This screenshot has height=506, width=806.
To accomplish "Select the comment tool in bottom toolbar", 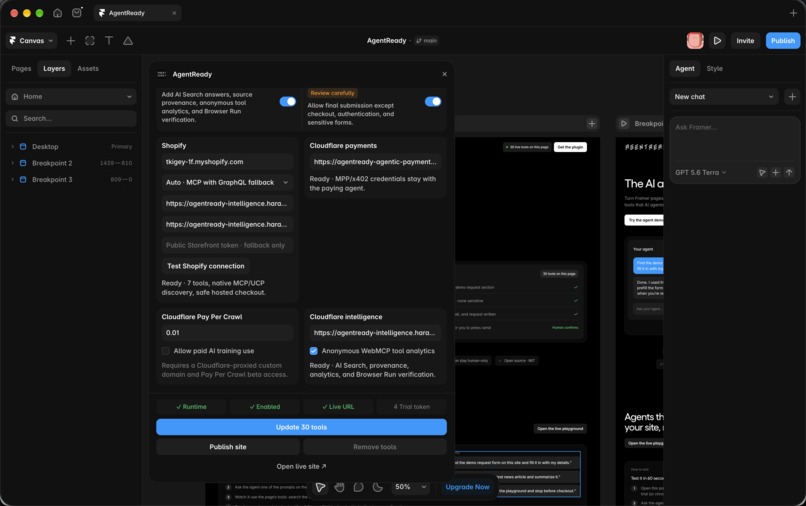I will coord(358,487).
